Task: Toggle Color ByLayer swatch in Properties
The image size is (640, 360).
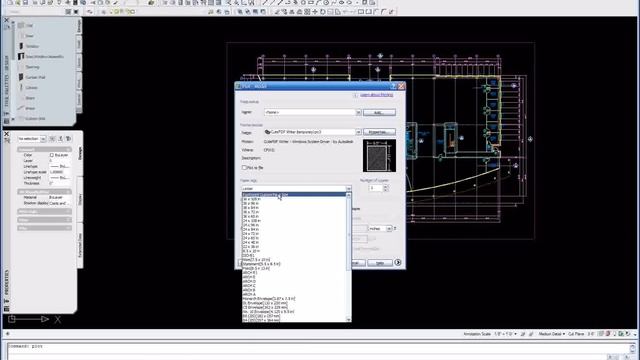Action: pyautogui.click(x=51, y=155)
